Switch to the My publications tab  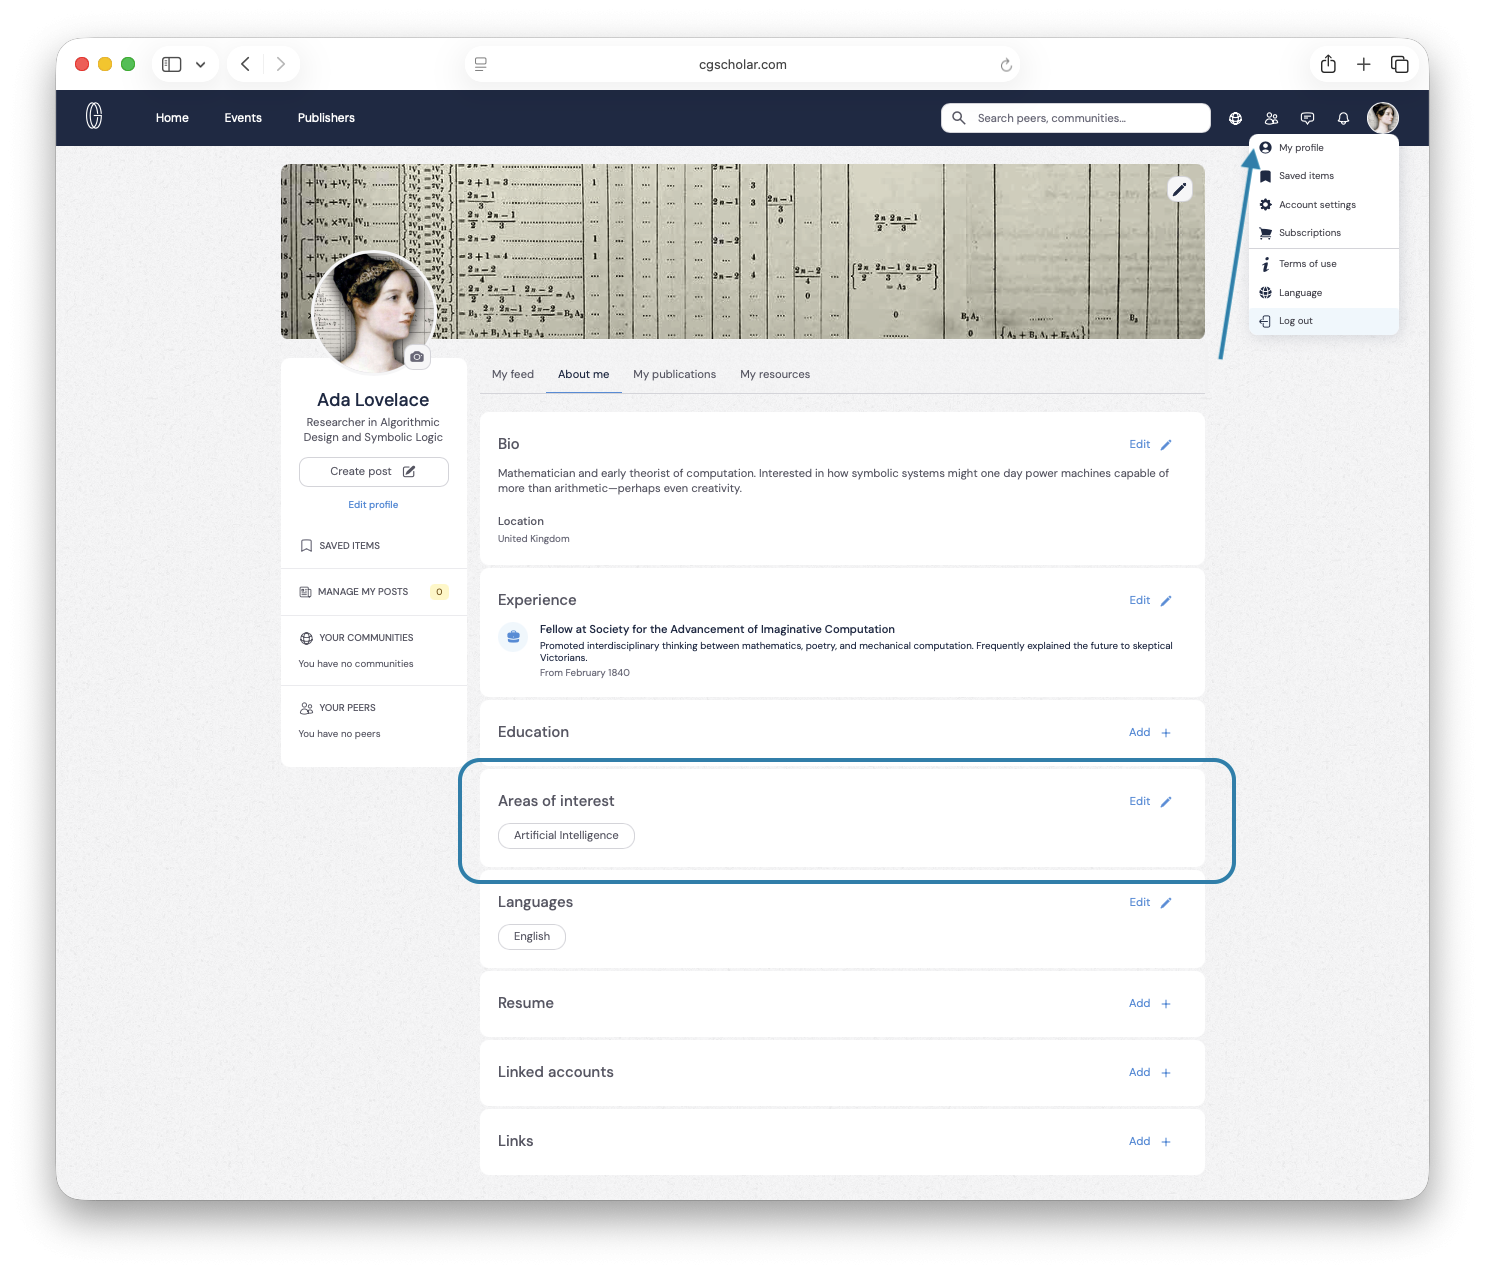coord(674,374)
